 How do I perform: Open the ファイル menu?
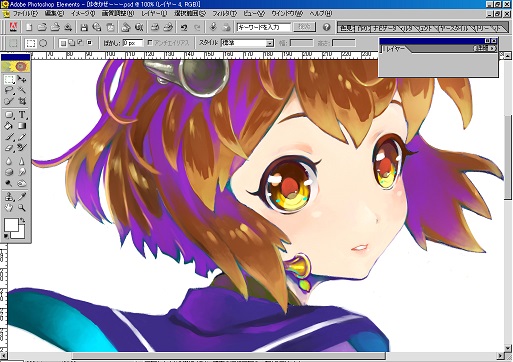click(25, 14)
